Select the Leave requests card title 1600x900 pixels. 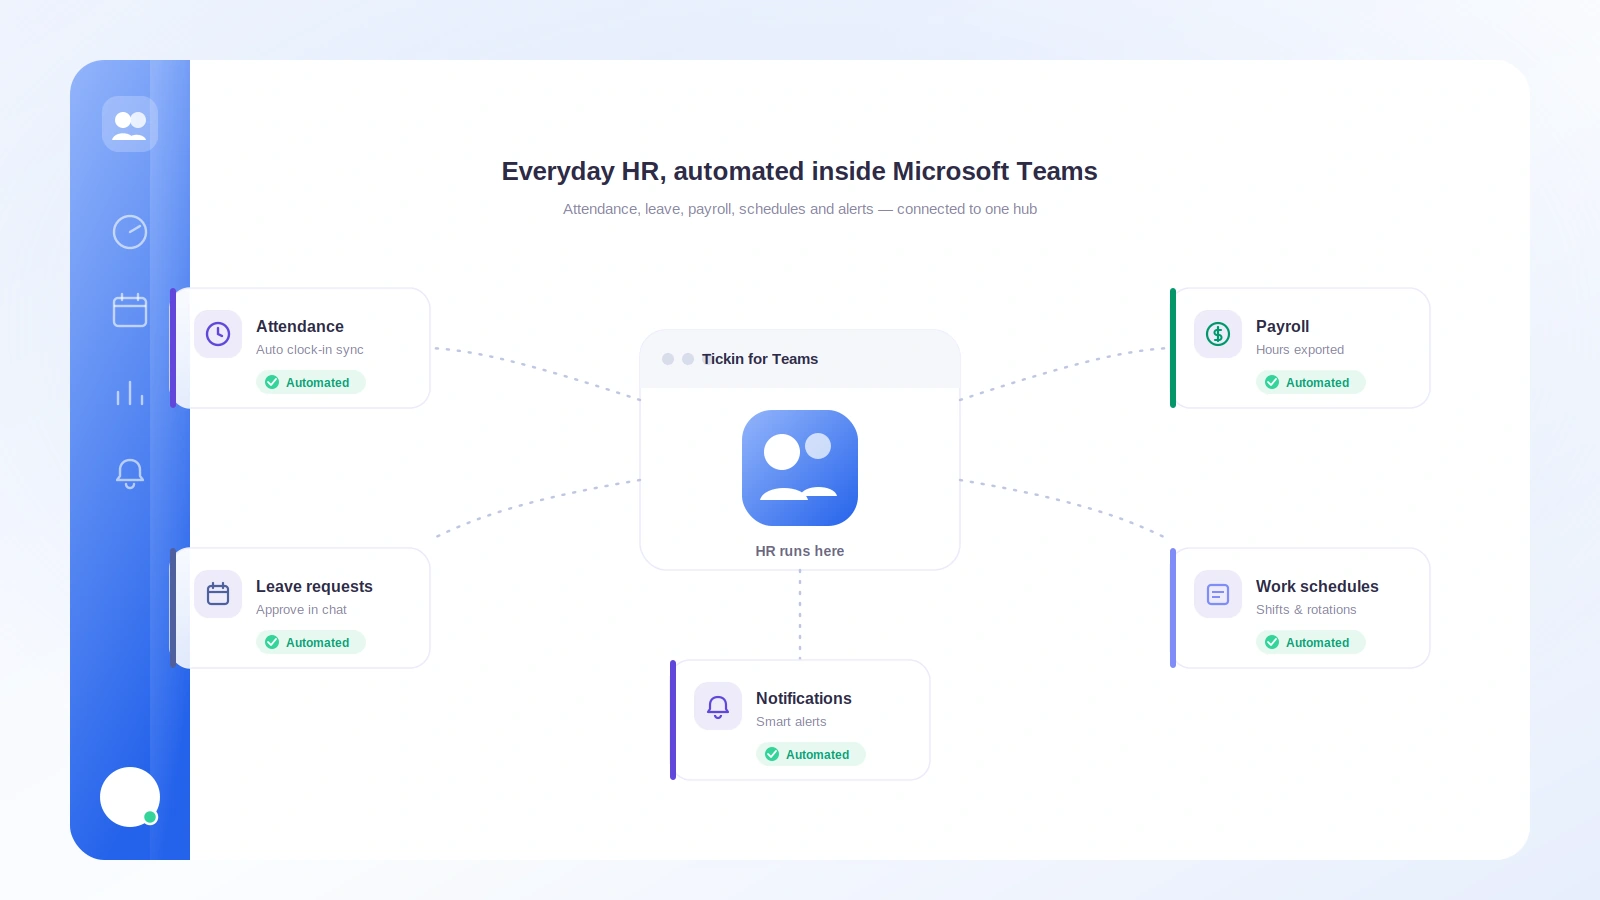pyautogui.click(x=314, y=586)
